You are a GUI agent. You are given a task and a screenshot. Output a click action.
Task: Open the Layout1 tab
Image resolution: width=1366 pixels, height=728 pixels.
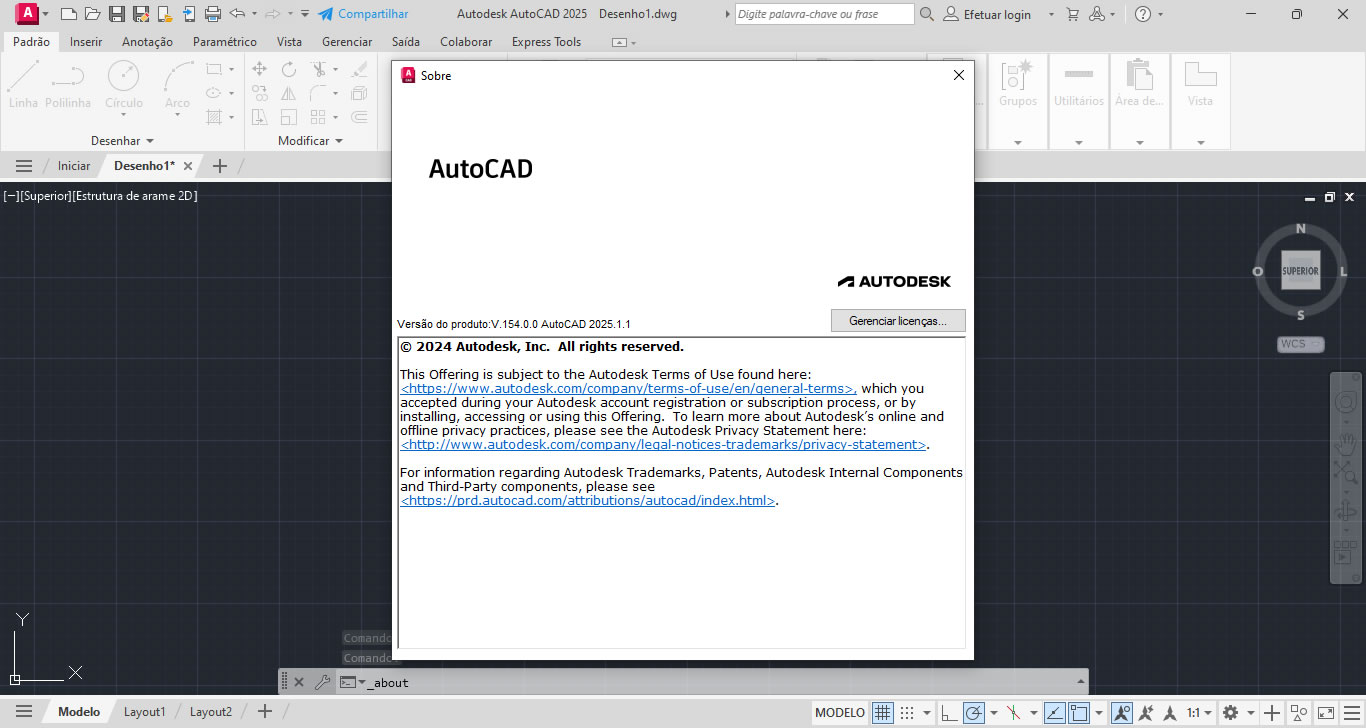(x=144, y=712)
